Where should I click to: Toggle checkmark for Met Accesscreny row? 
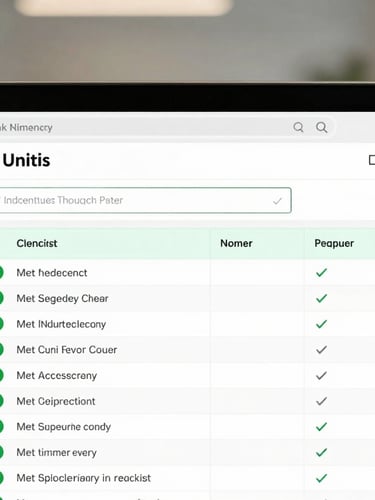coord(321,376)
